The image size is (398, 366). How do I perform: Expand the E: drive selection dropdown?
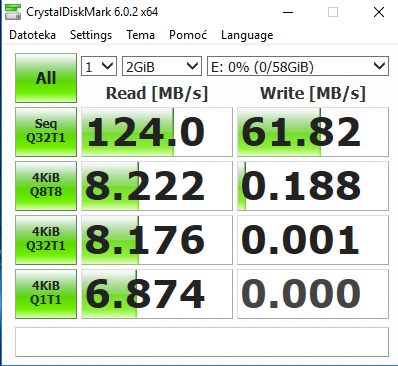298,66
